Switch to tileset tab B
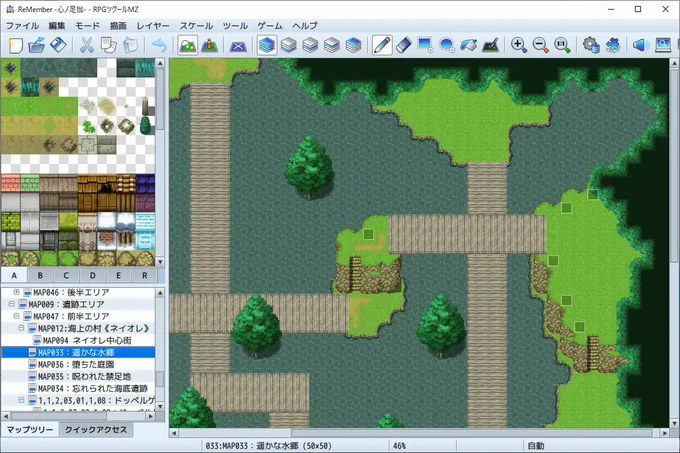 [40, 275]
